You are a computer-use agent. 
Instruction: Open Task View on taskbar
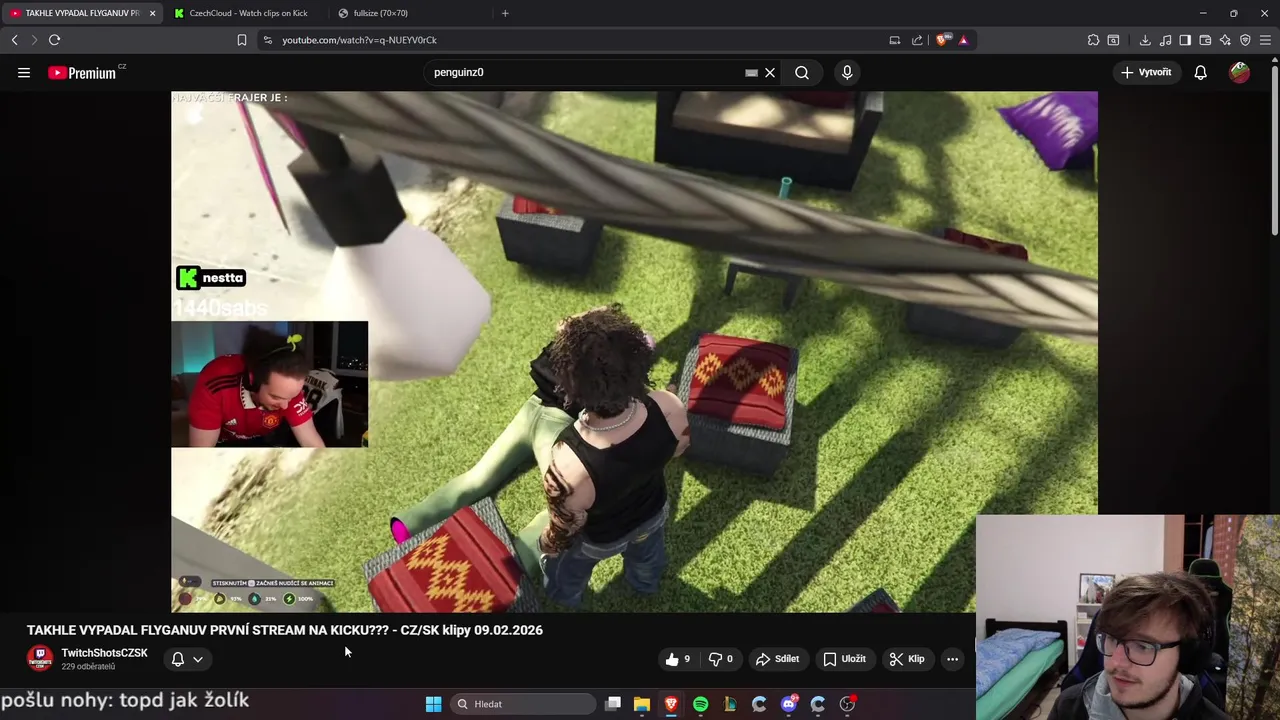pos(613,704)
